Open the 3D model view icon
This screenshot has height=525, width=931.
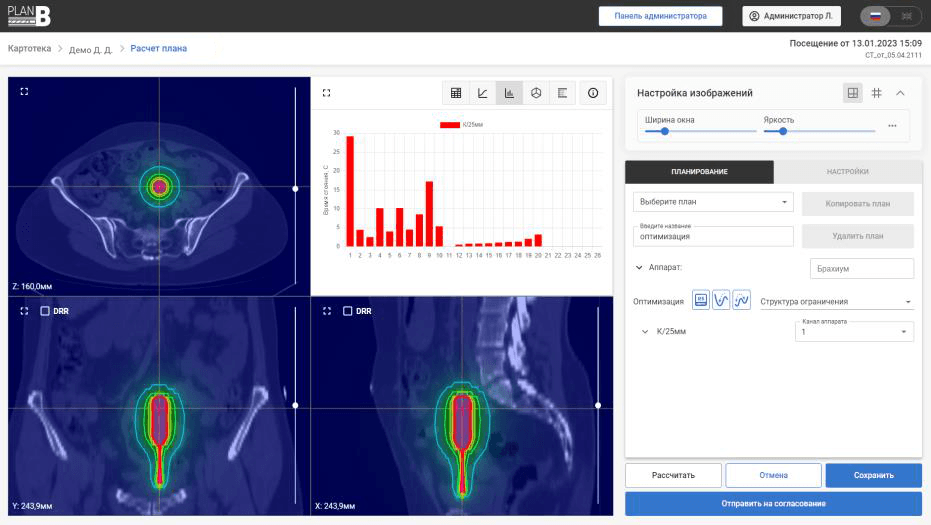[536, 93]
